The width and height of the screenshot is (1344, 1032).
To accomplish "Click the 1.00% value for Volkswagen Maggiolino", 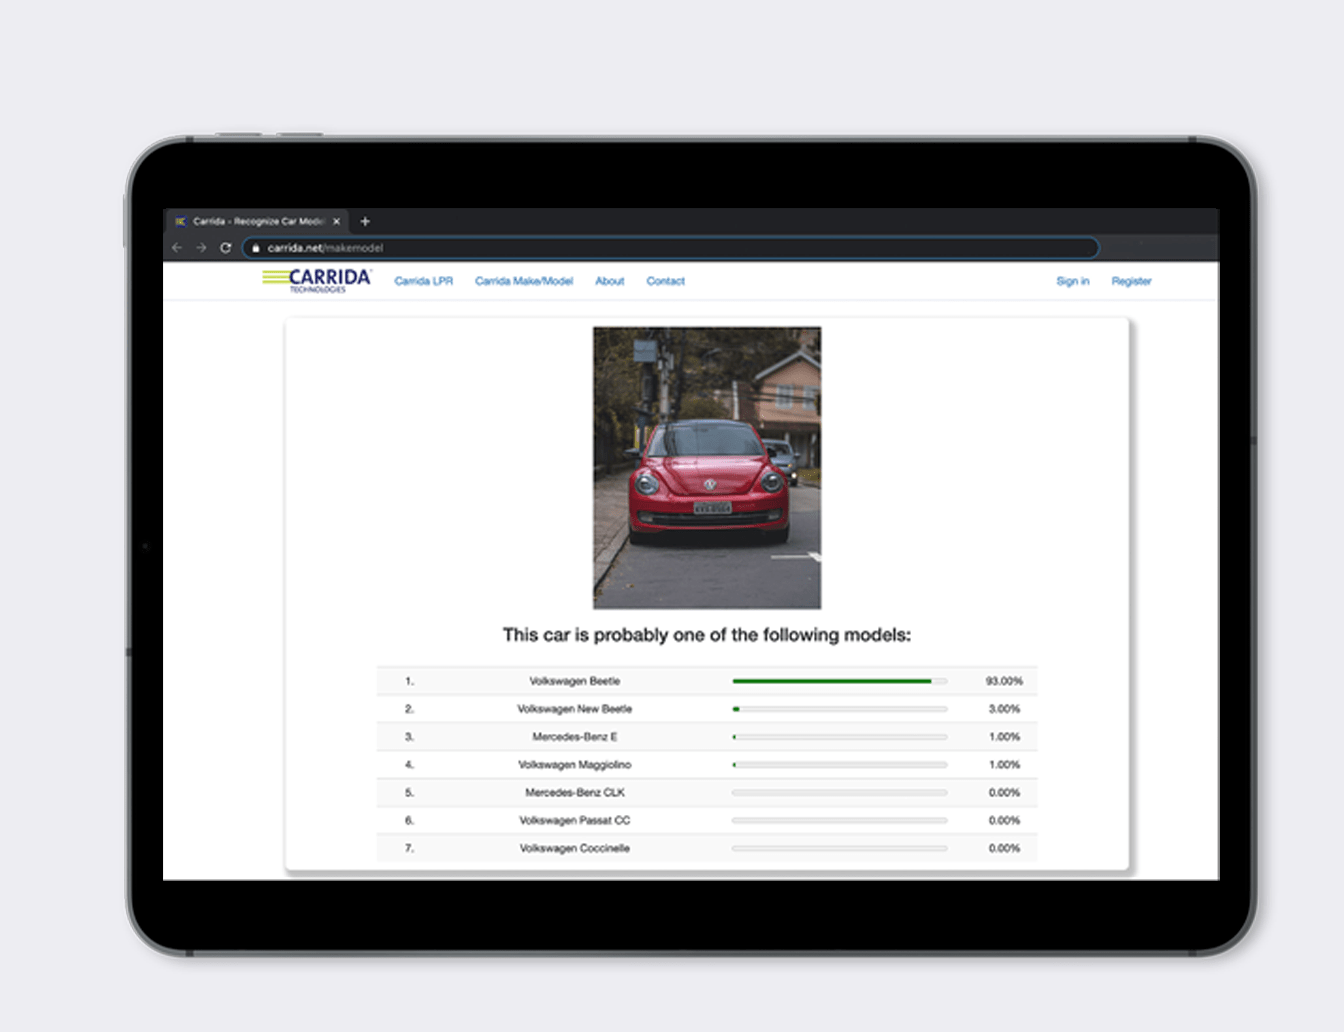I will pyautogui.click(x=1005, y=765).
